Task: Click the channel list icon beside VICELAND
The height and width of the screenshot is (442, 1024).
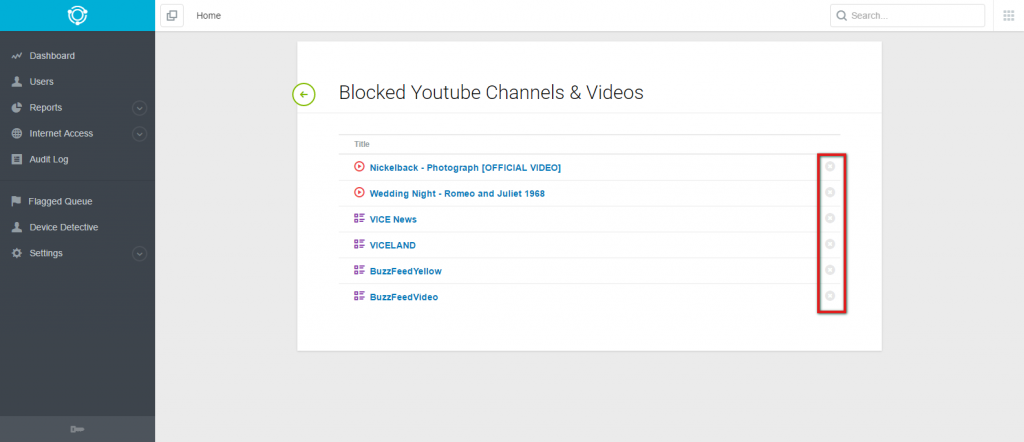Action: pyautogui.click(x=359, y=244)
